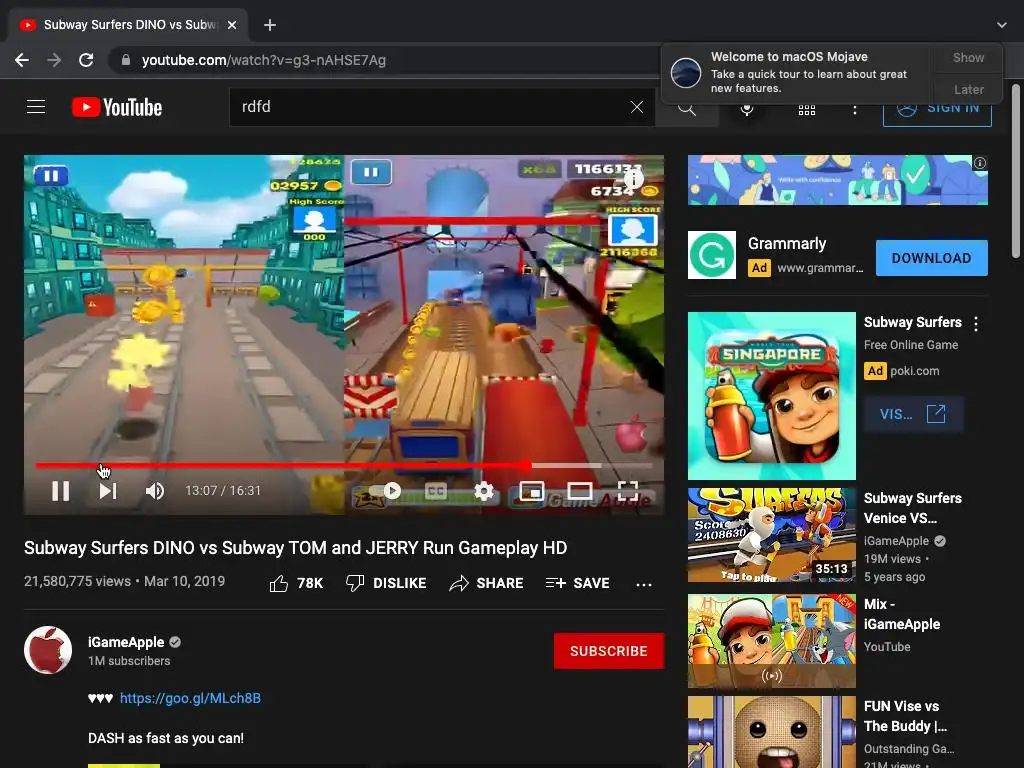Click the address bar with the YouTube URL
Viewport: 1024px width, 768px height.
point(385,60)
